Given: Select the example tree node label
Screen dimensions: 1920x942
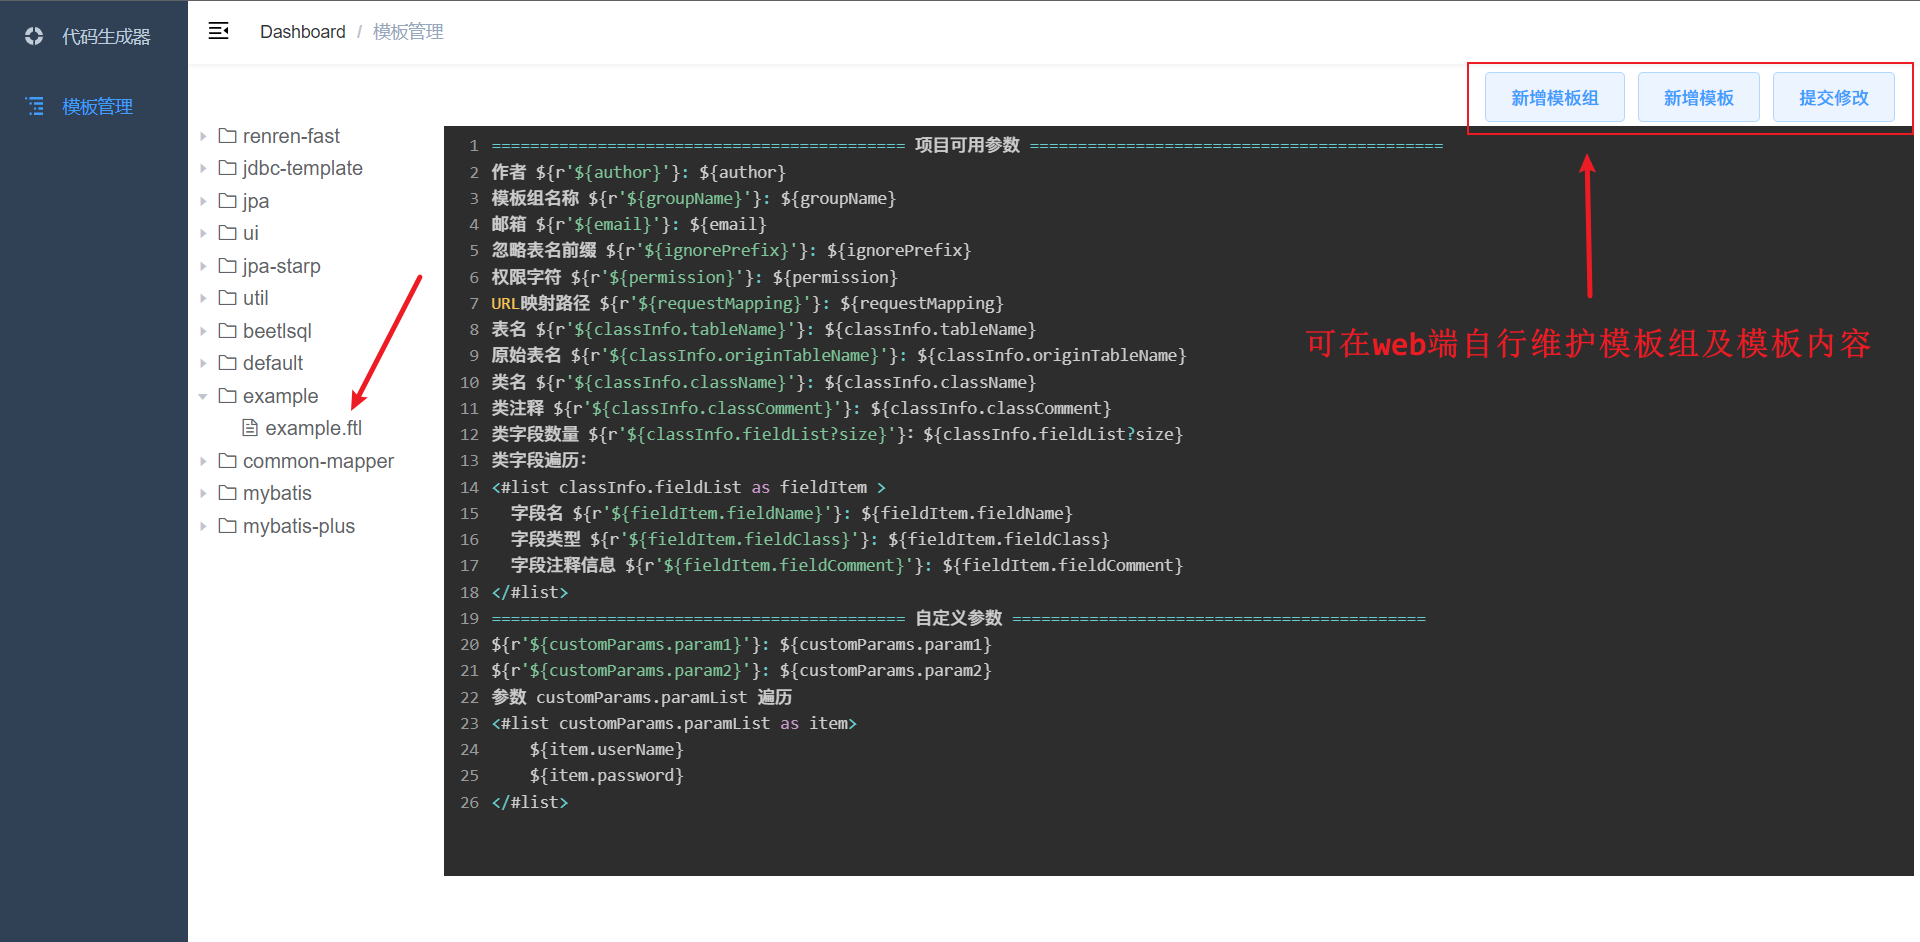Looking at the screenshot, I should click(x=281, y=396).
